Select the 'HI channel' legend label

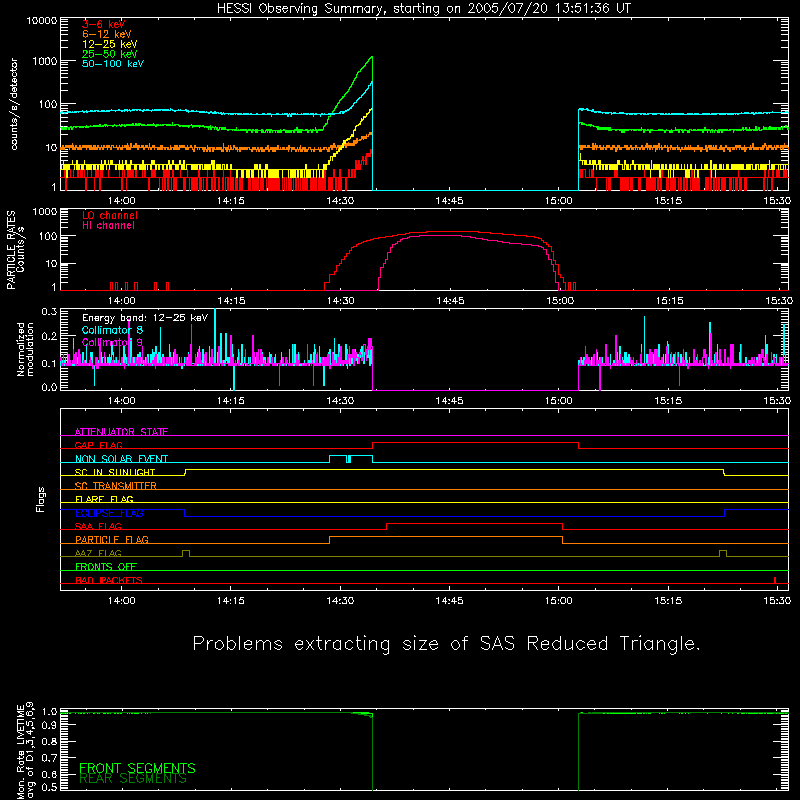[108, 226]
